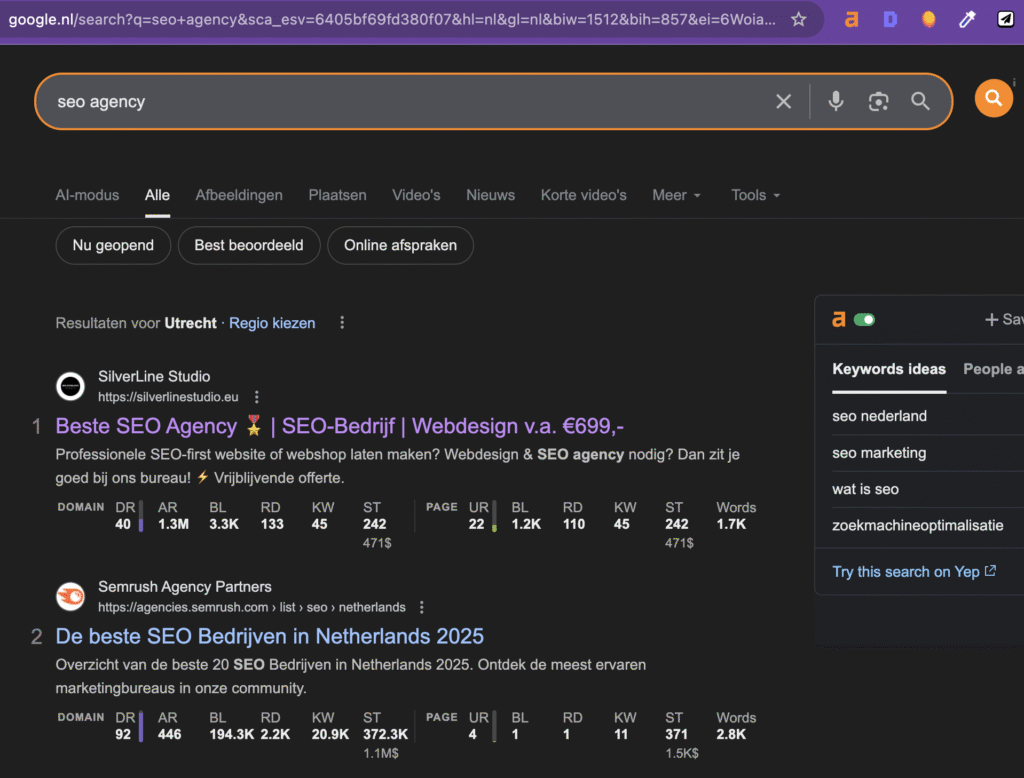Open the Ahrefs extension icon in the browser toolbar
The image size is (1024, 778).
pos(851,18)
